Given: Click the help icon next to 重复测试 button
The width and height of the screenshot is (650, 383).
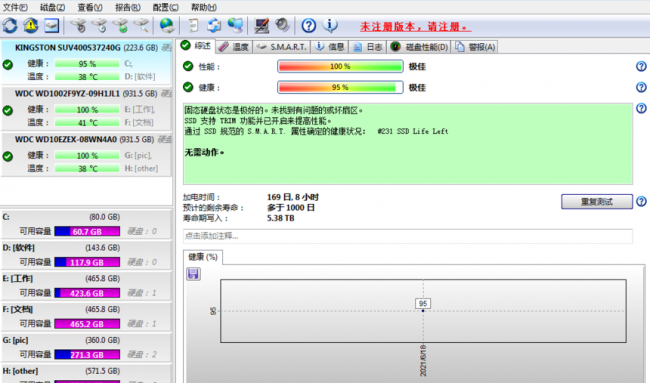Looking at the screenshot, I should click(x=641, y=201).
